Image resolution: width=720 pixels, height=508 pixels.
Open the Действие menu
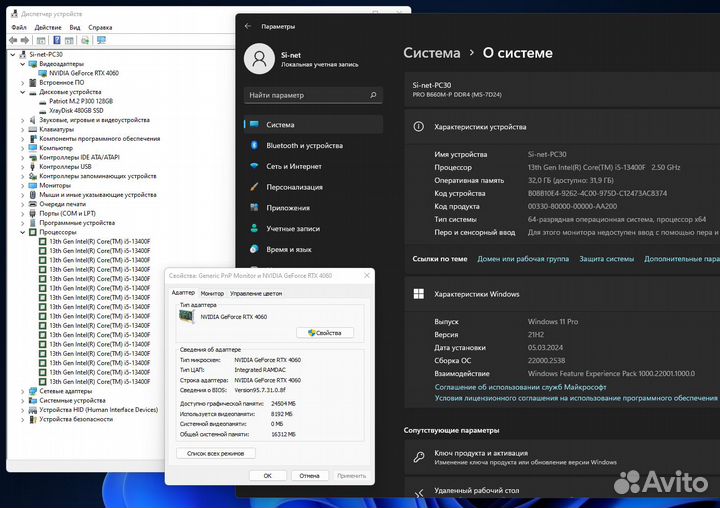(x=48, y=28)
